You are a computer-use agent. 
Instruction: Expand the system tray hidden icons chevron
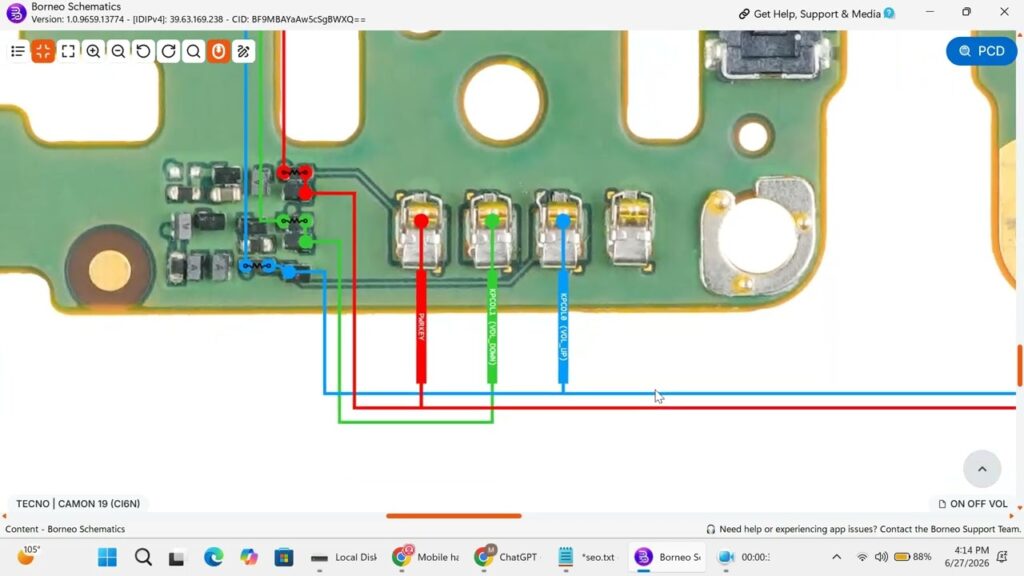(836, 557)
